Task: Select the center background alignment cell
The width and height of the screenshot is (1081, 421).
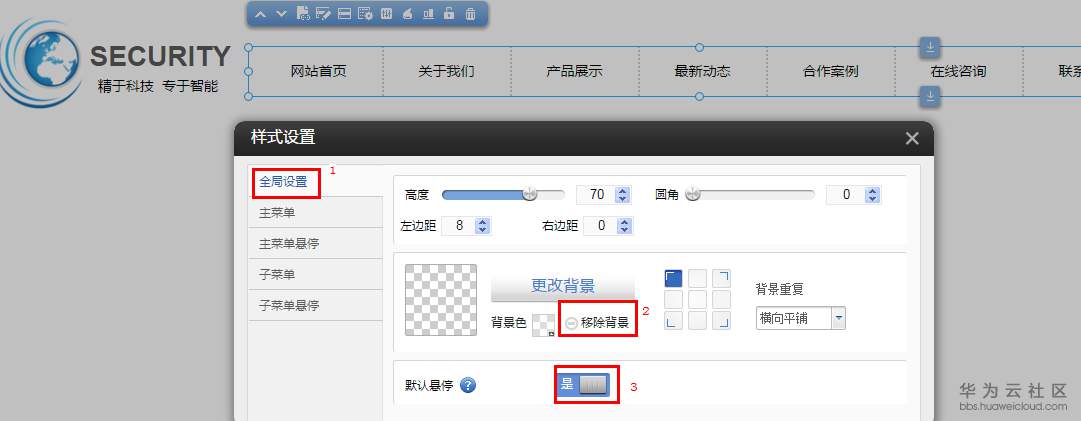Action: (698, 299)
